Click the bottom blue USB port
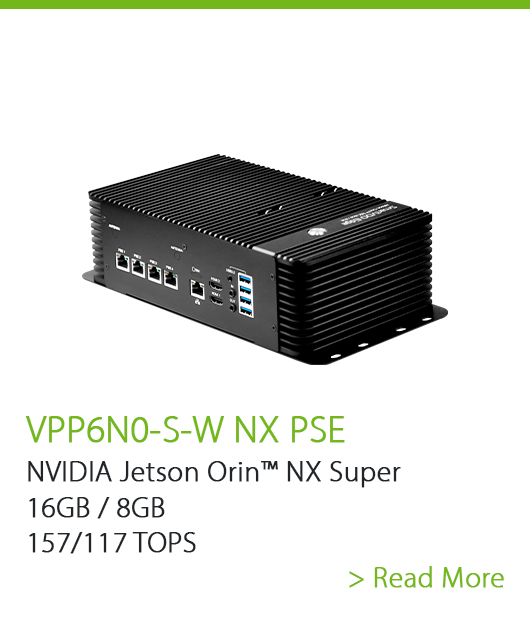This screenshot has height=620, width=530. pos(245,311)
